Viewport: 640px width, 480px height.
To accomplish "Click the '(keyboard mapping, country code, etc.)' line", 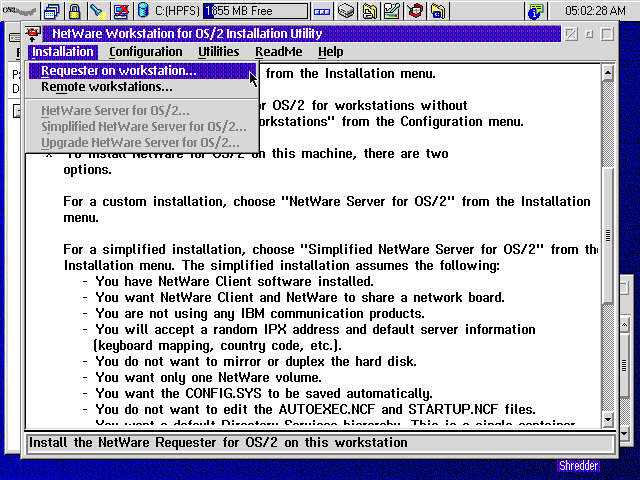I will [217, 346].
